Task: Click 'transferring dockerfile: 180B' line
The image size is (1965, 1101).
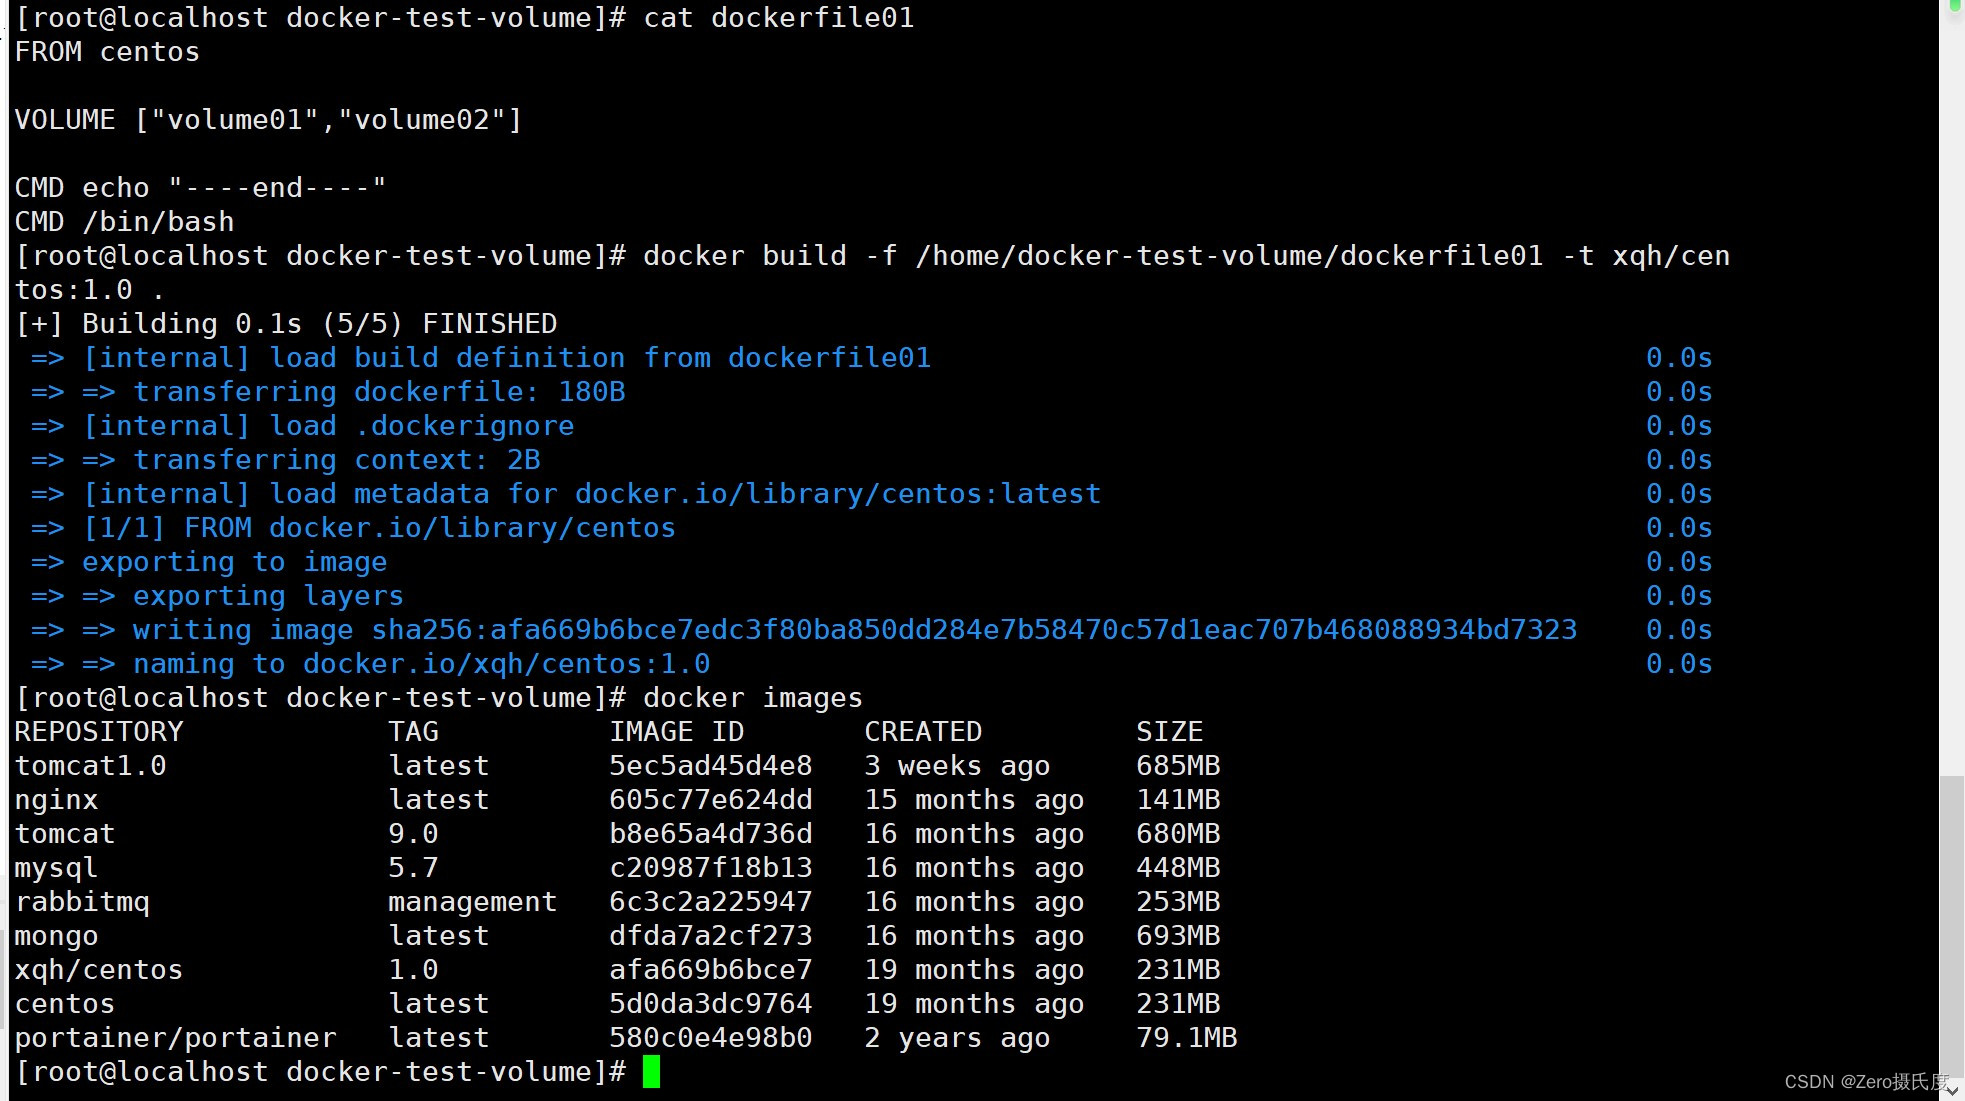Action: click(328, 392)
